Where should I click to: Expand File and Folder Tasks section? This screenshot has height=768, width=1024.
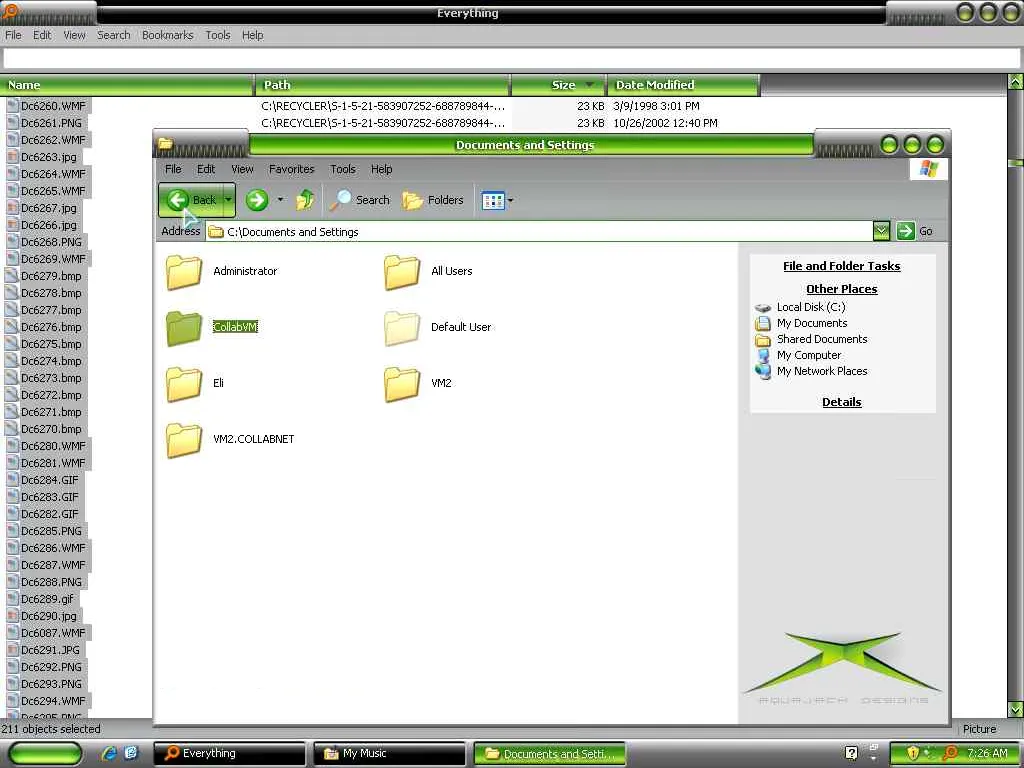tap(841, 266)
